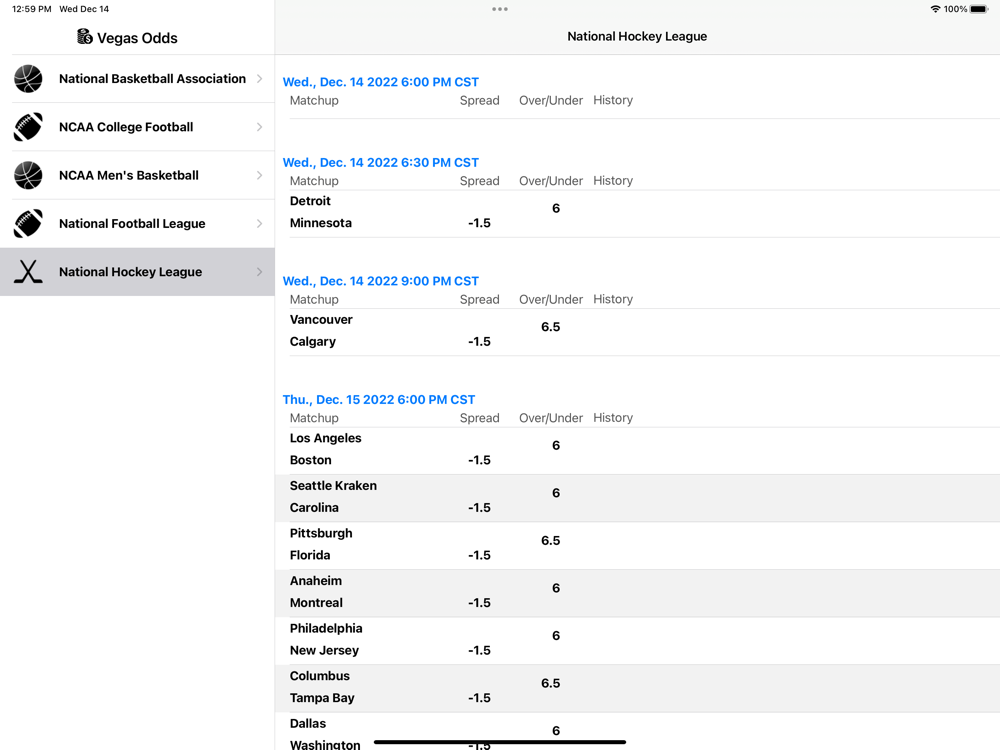Tap the Anaheim team name
This screenshot has width=1000, height=750.
[x=316, y=580]
